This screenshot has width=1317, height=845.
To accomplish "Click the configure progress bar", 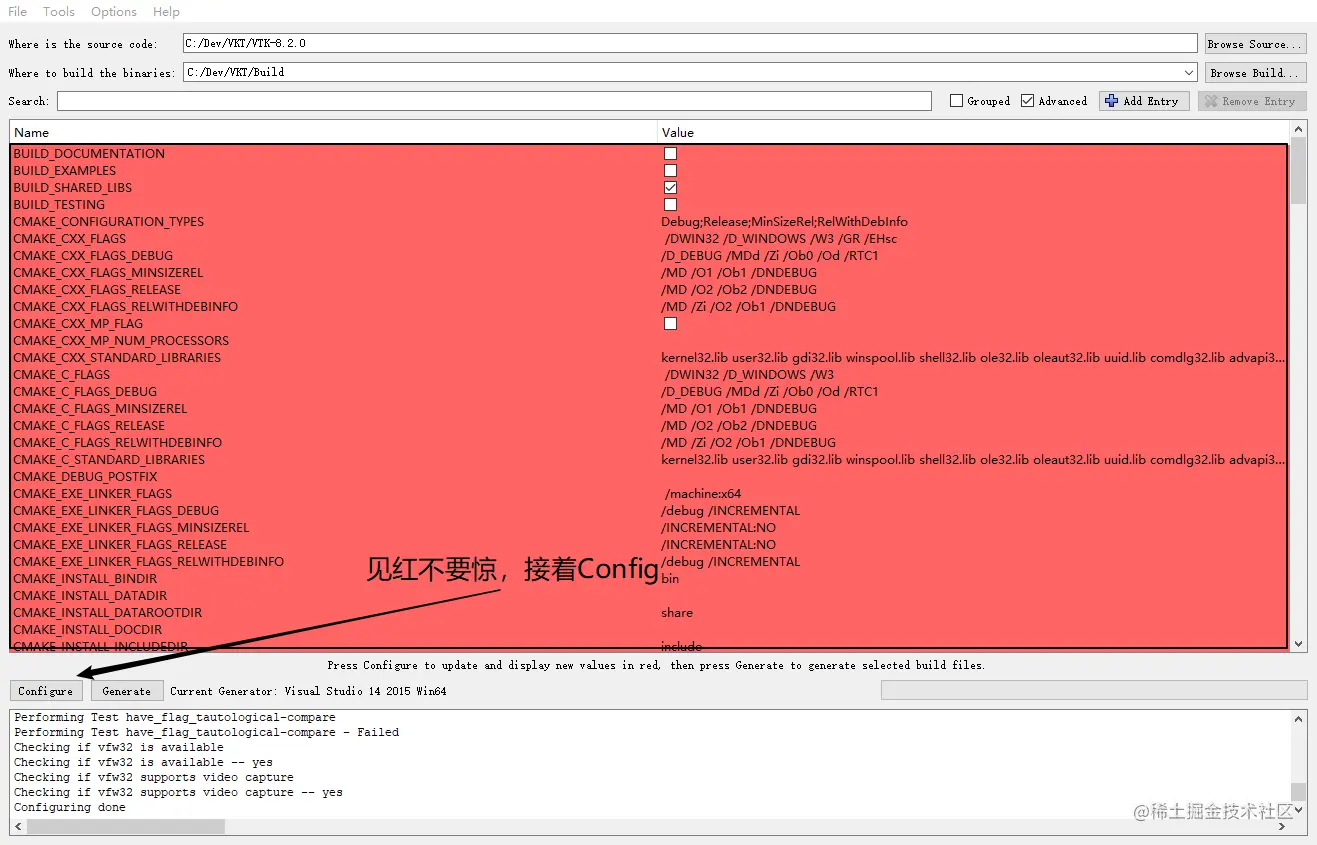I will [x=1094, y=690].
